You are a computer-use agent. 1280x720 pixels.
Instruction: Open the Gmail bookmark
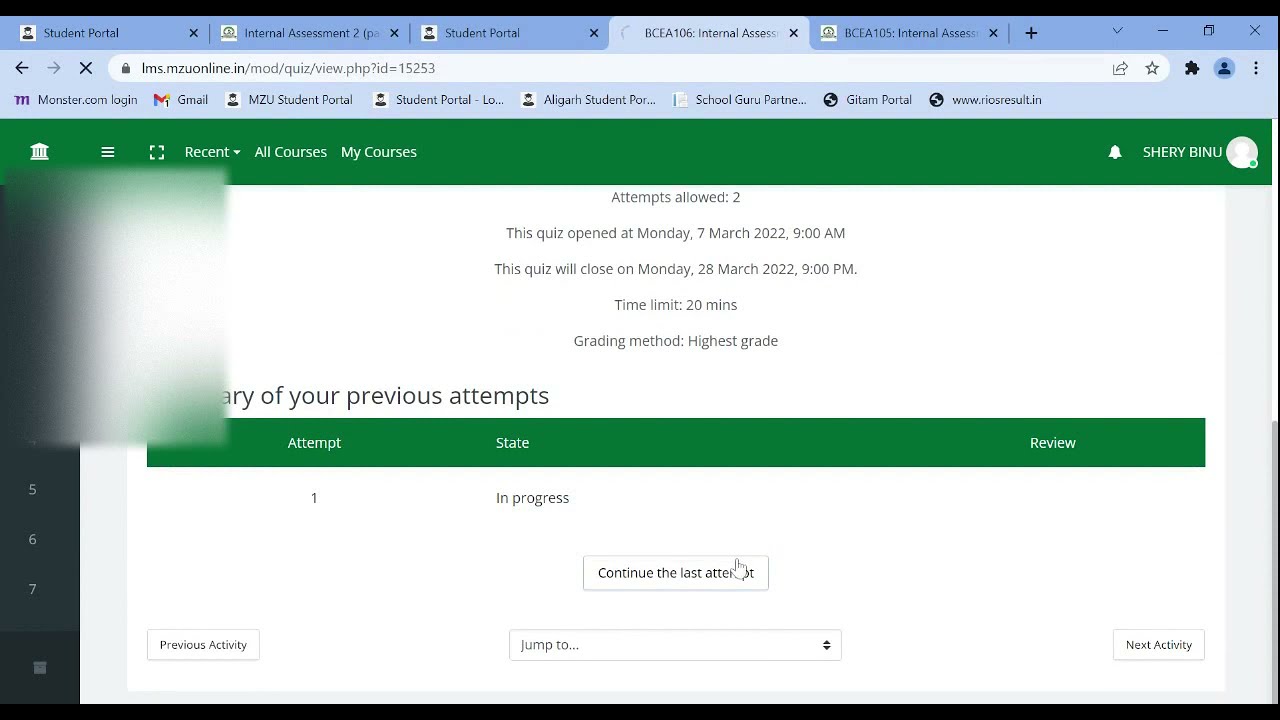coord(181,100)
